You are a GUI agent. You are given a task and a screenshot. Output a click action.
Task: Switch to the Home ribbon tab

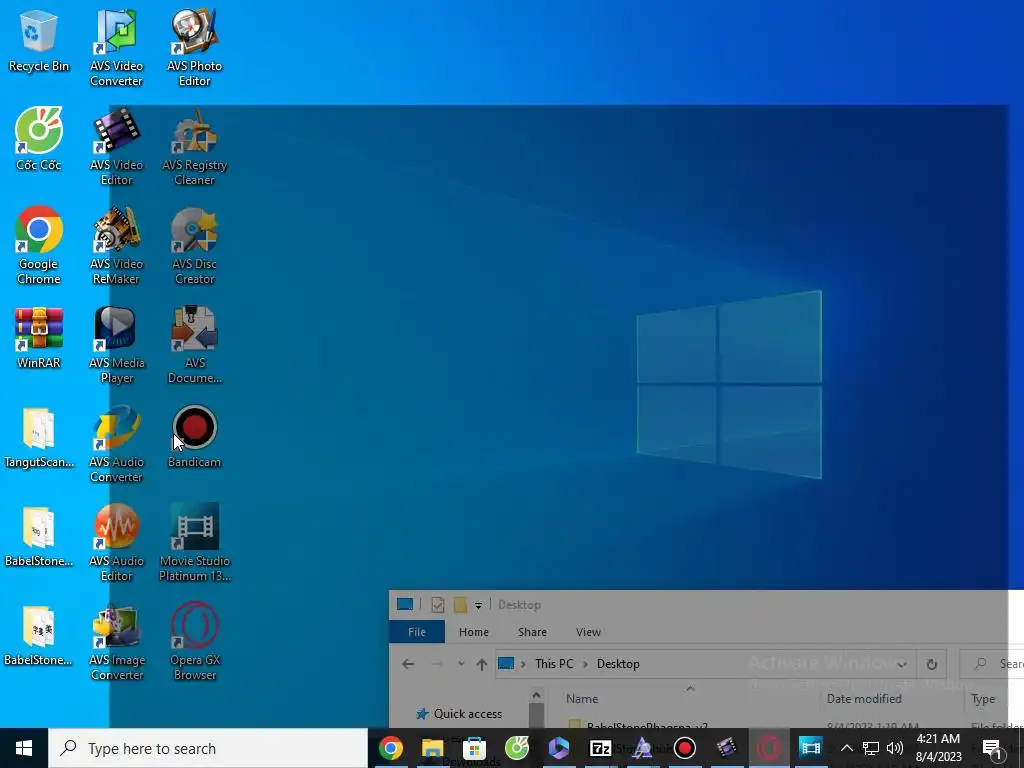(x=473, y=632)
